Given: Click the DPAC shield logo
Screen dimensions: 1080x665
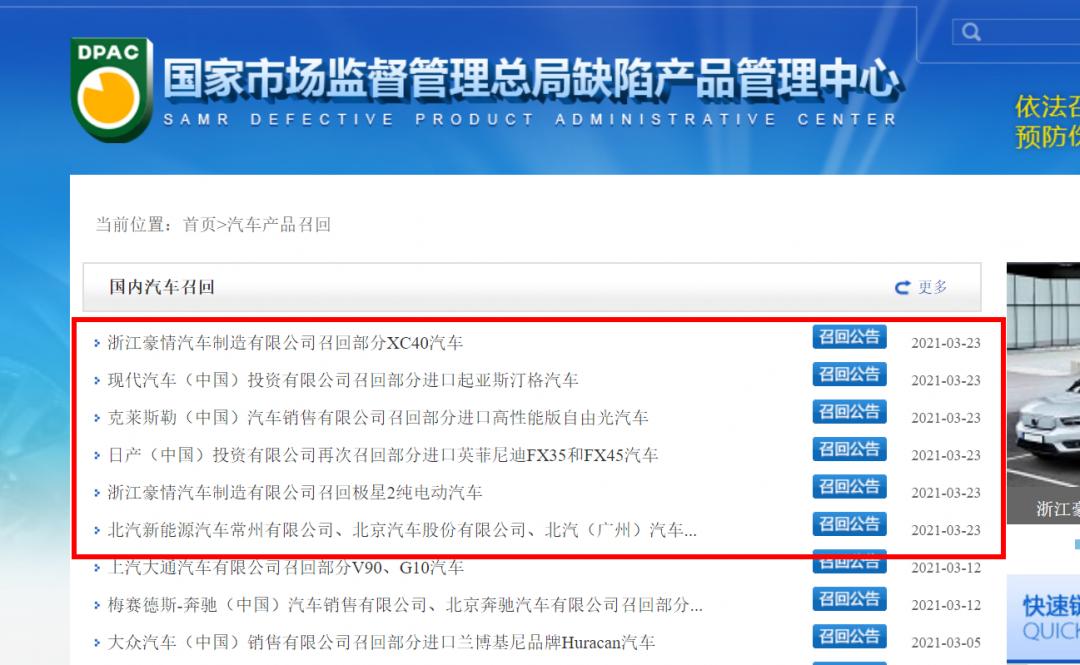Looking at the screenshot, I should (112, 90).
